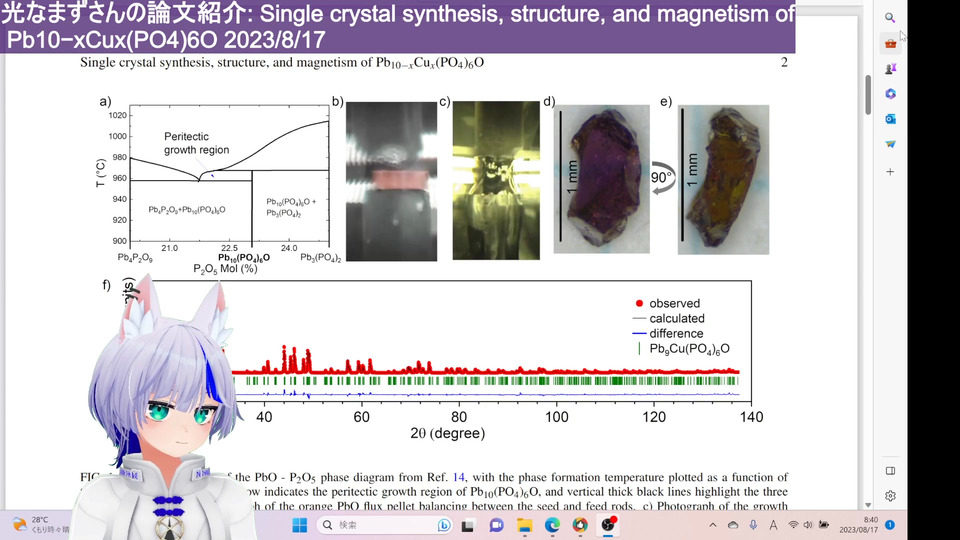The width and height of the screenshot is (960, 540).
Task: Open OneDrive cloud icon in system tray
Action: [x=733, y=525]
